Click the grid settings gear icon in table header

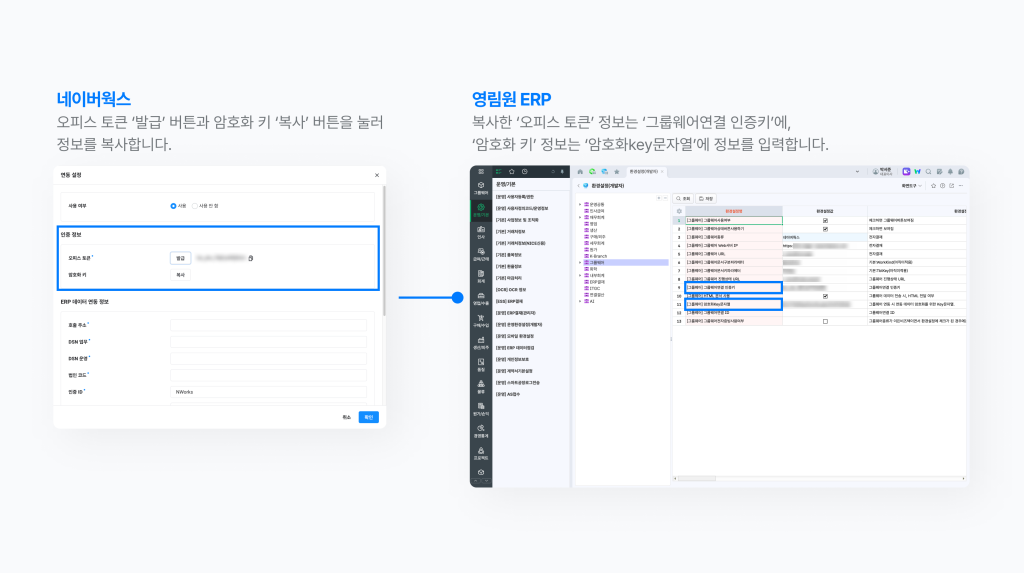[679, 211]
